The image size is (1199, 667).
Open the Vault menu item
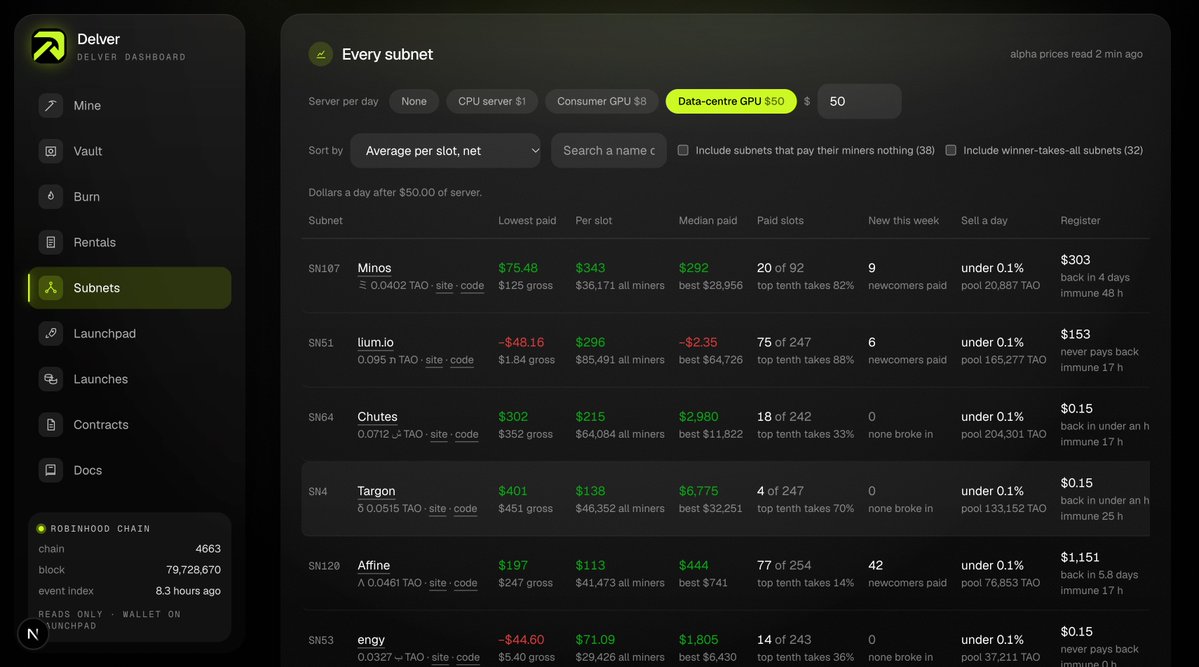129,151
